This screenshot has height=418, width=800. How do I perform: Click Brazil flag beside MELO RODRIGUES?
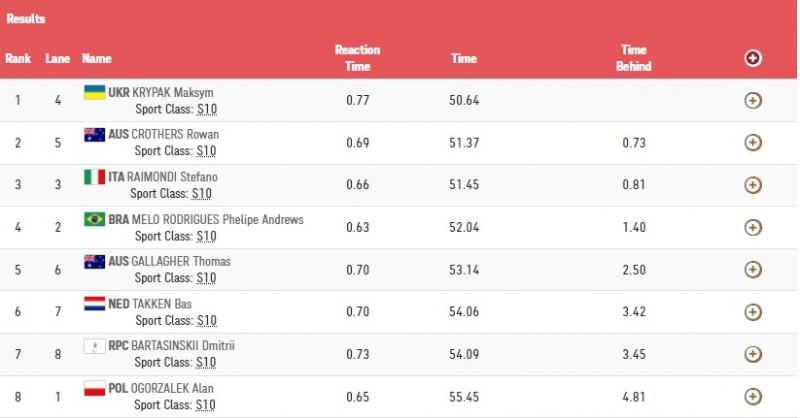[94, 219]
